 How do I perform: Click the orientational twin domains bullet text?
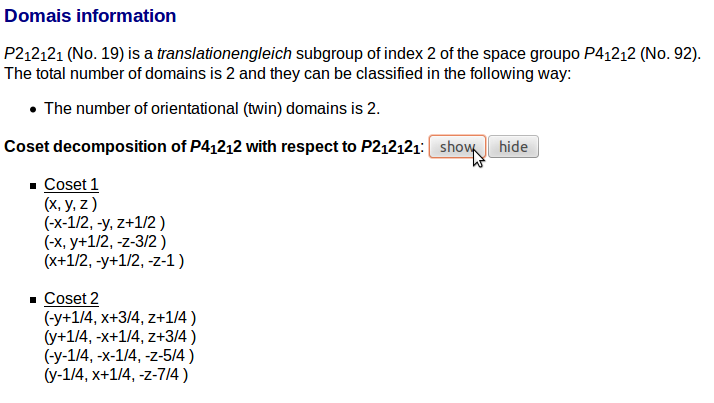212,109
